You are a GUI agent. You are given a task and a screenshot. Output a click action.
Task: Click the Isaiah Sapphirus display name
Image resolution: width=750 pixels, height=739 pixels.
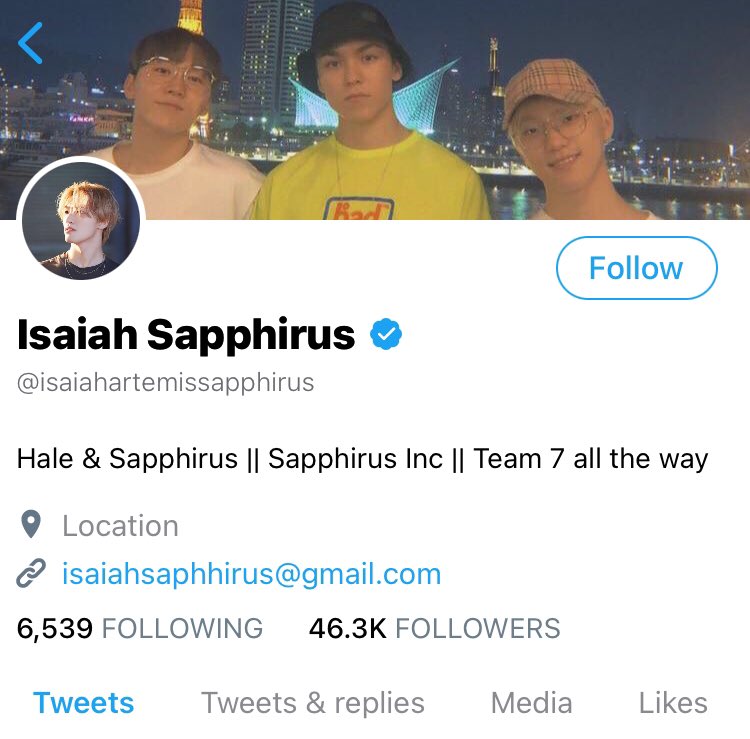click(x=186, y=335)
